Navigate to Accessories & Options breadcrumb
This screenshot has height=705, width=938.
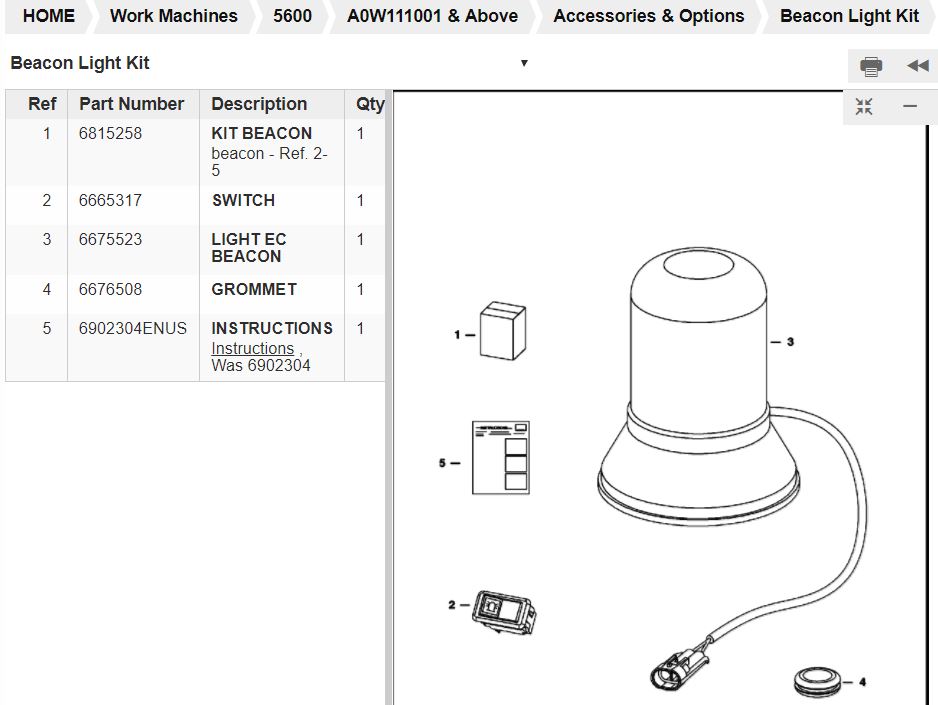(x=648, y=16)
